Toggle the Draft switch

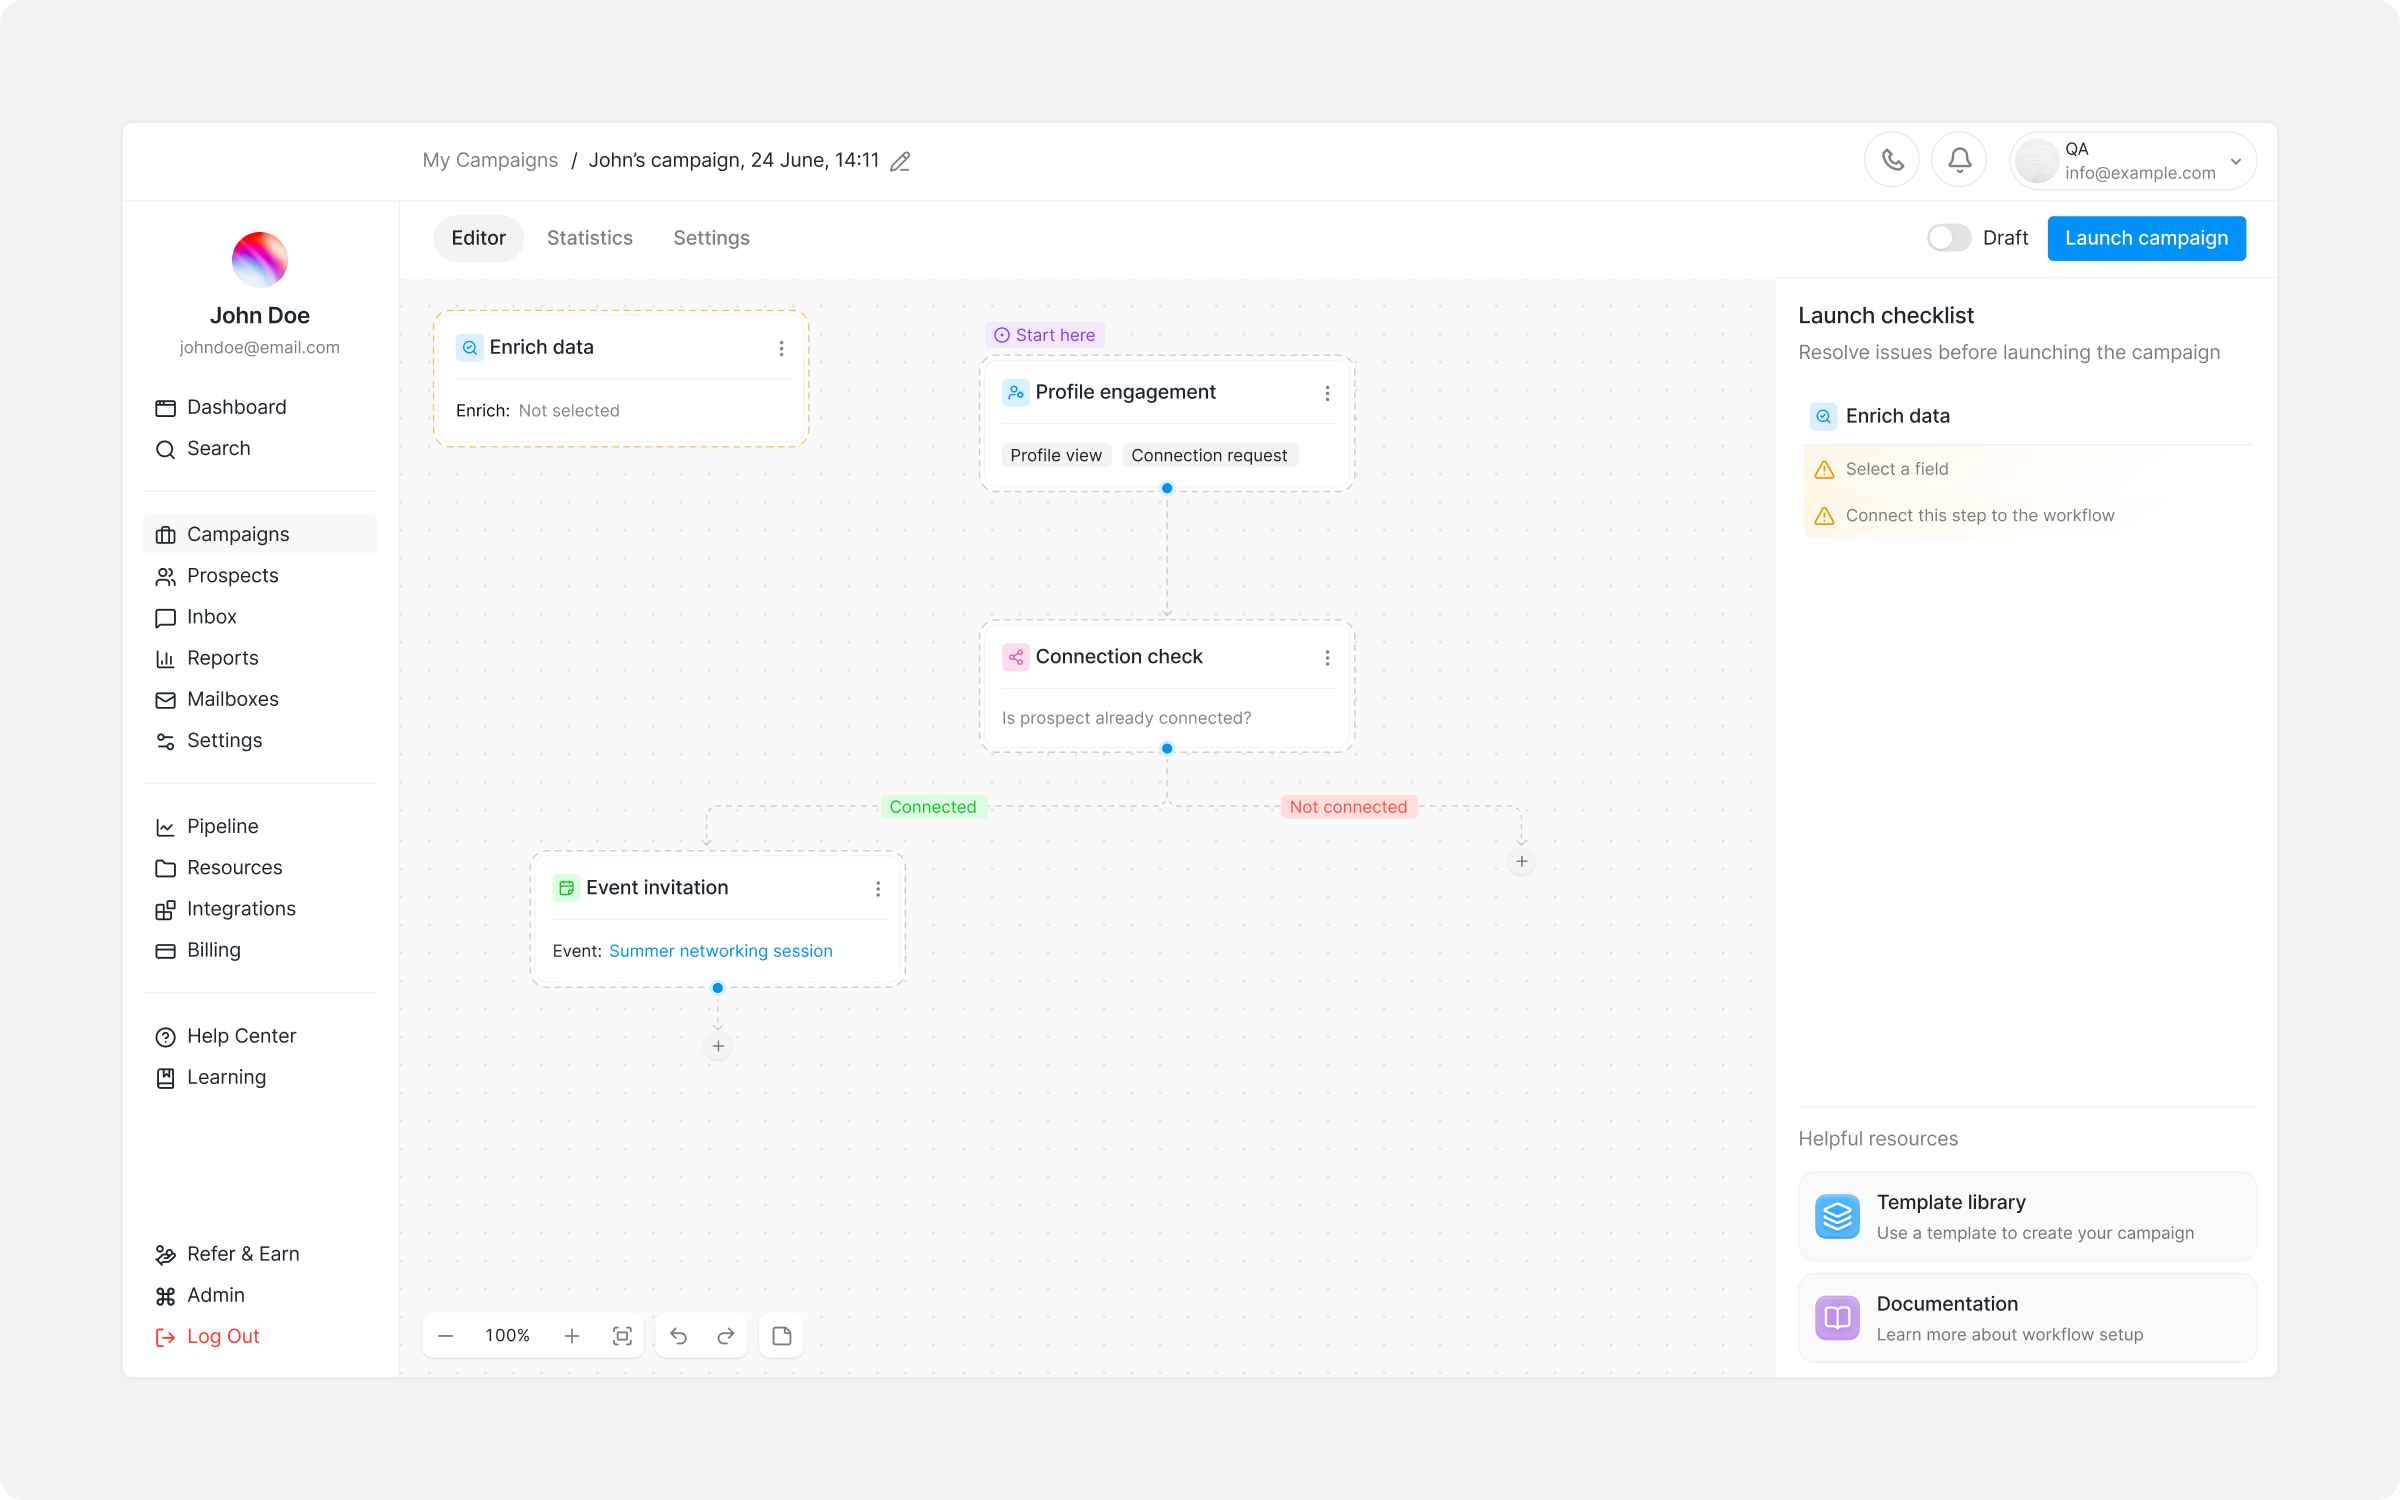pos(1948,238)
